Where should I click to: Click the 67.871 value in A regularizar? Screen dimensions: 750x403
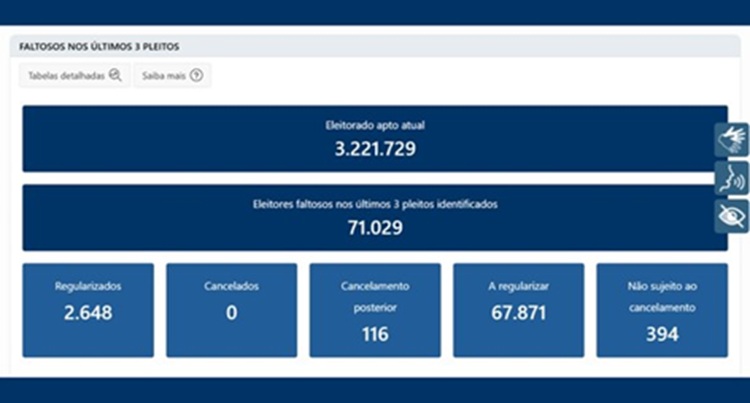click(518, 312)
